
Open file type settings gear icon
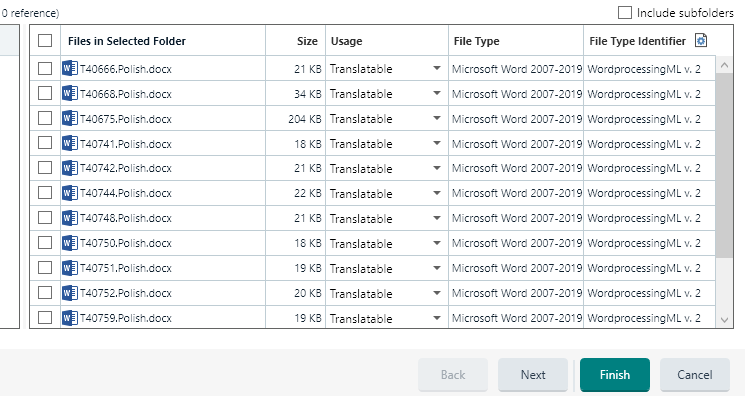701,40
